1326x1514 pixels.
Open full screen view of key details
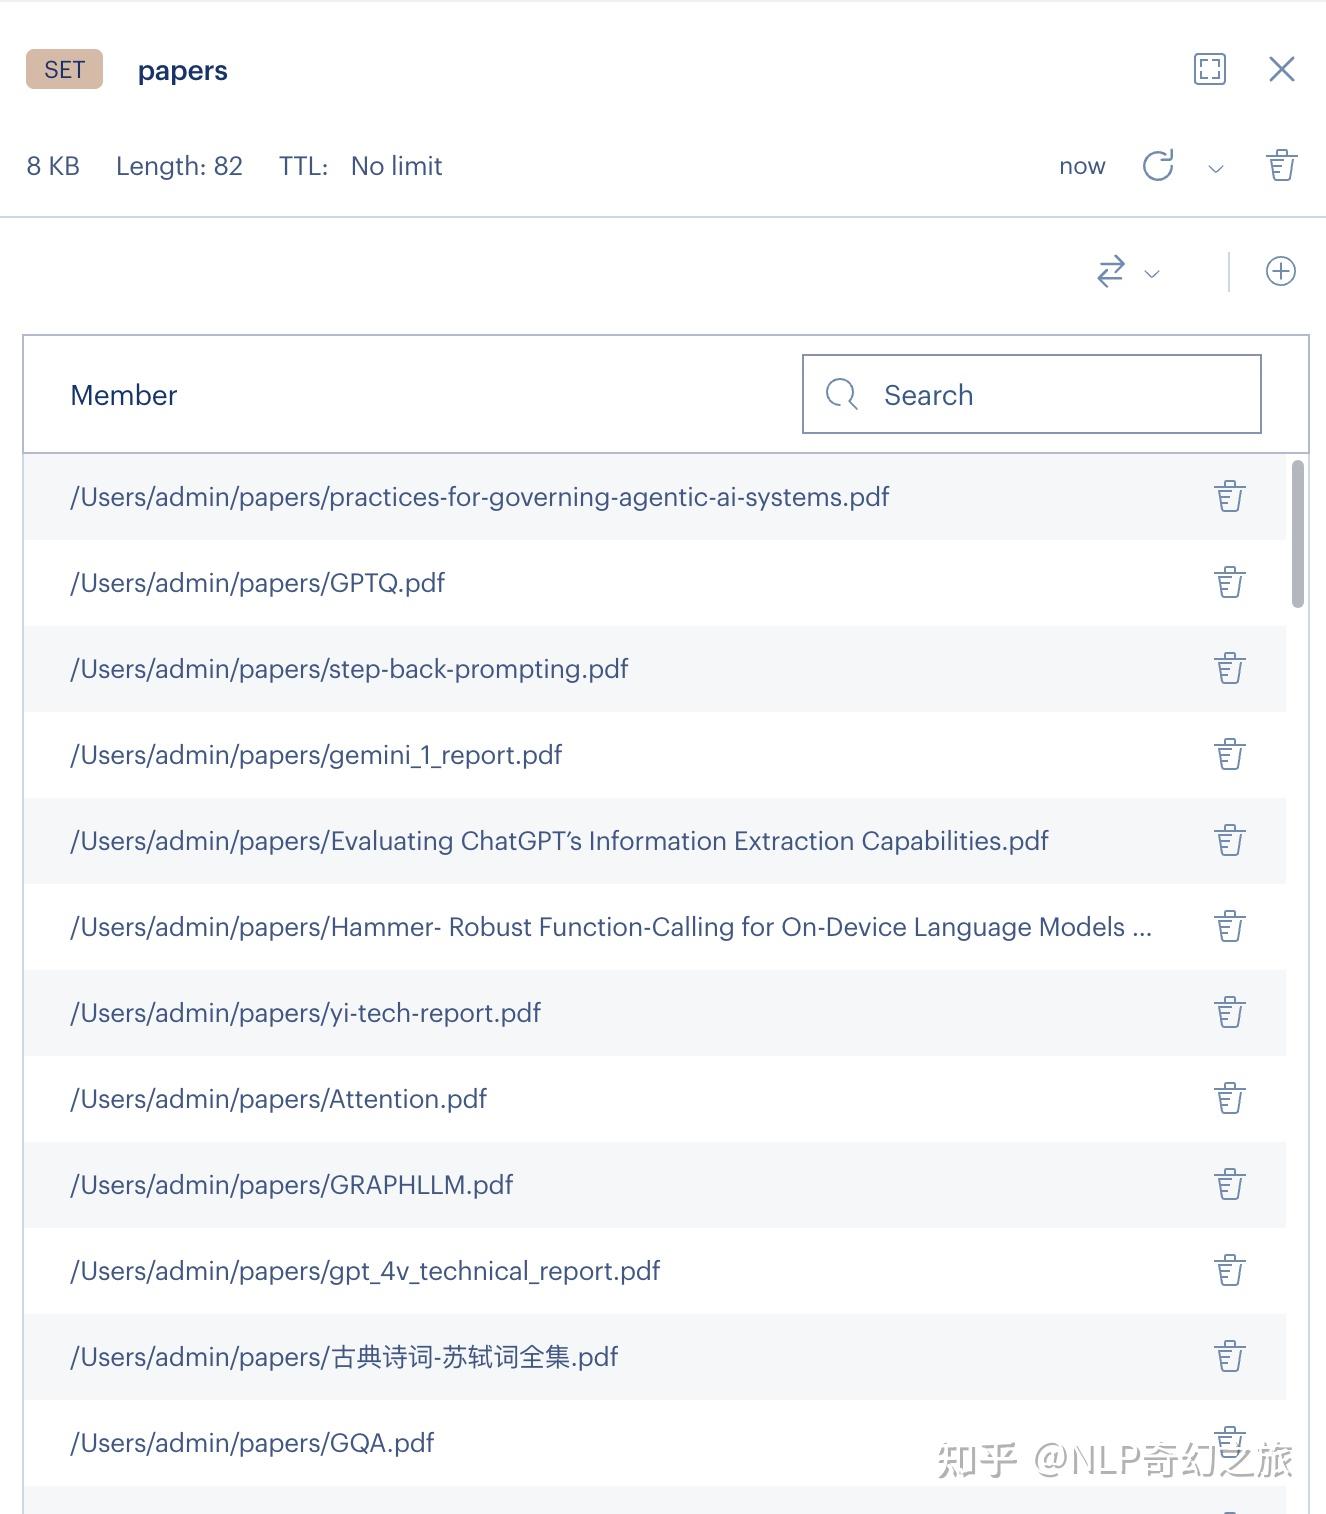point(1209,69)
